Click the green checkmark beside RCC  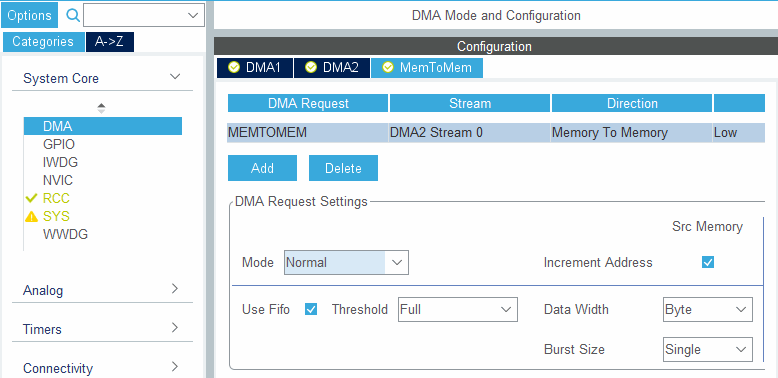tap(31, 198)
